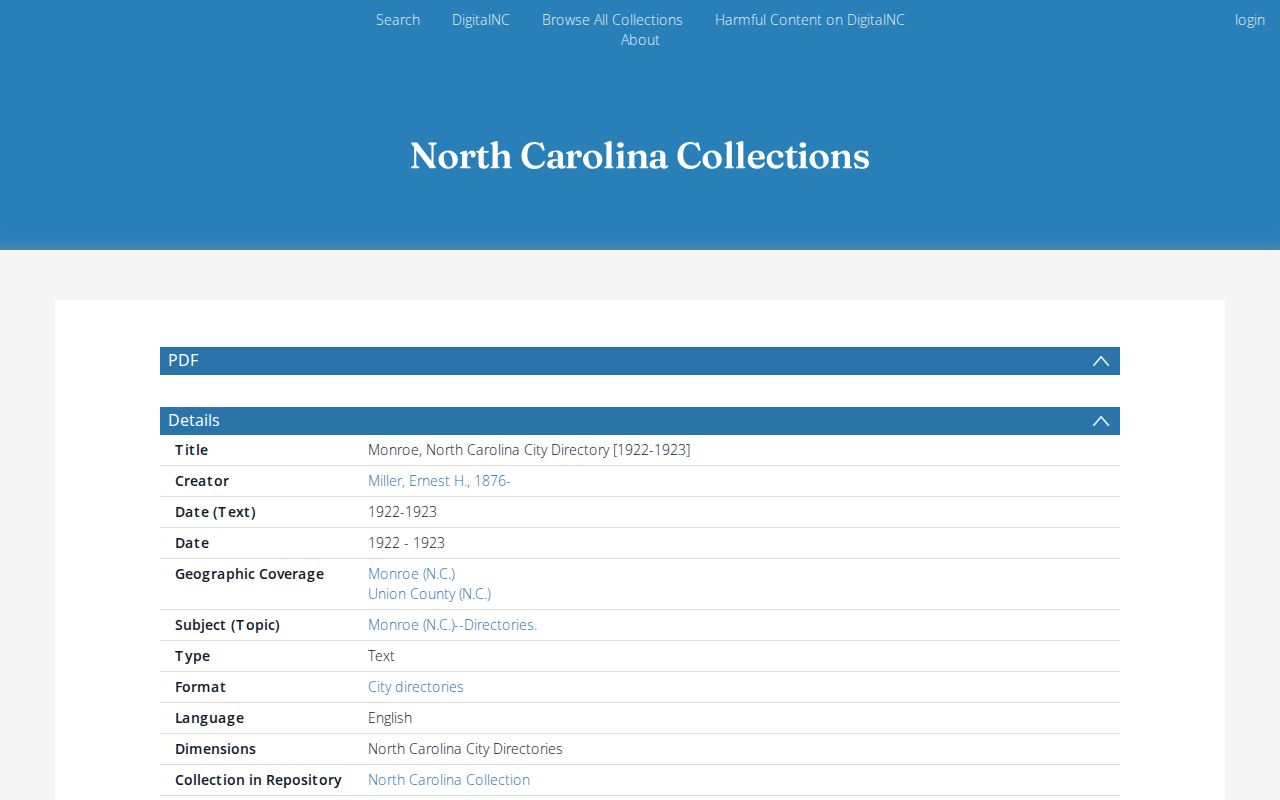The width and height of the screenshot is (1280, 800).
Task: Click Dimensions value North Carolina City Directories
Action: 465,749
